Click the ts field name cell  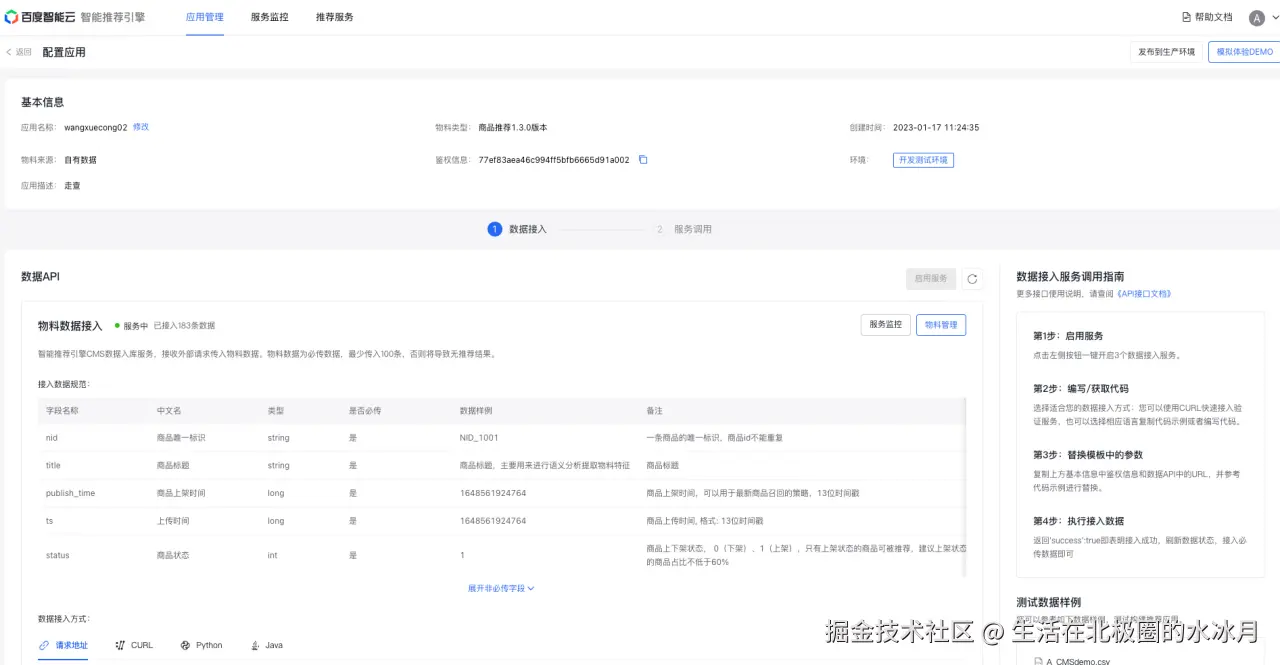click(50, 521)
